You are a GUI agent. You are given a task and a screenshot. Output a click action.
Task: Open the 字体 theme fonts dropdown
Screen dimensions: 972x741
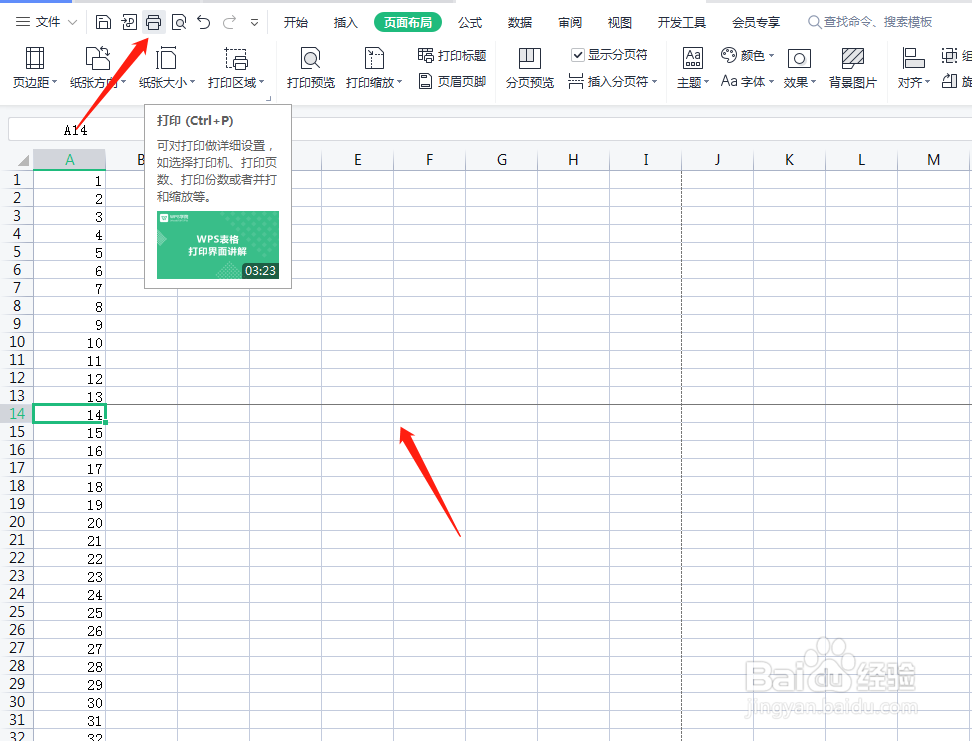pyautogui.click(x=748, y=81)
